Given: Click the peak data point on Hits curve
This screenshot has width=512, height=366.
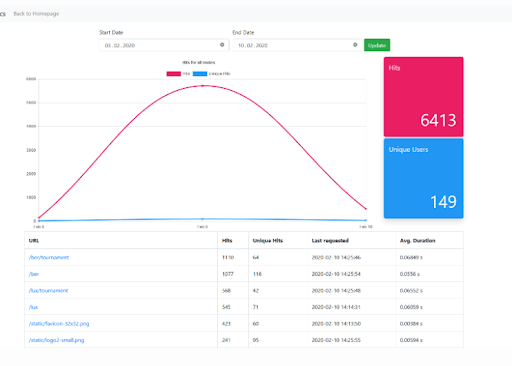Looking at the screenshot, I should click(202, 86).
